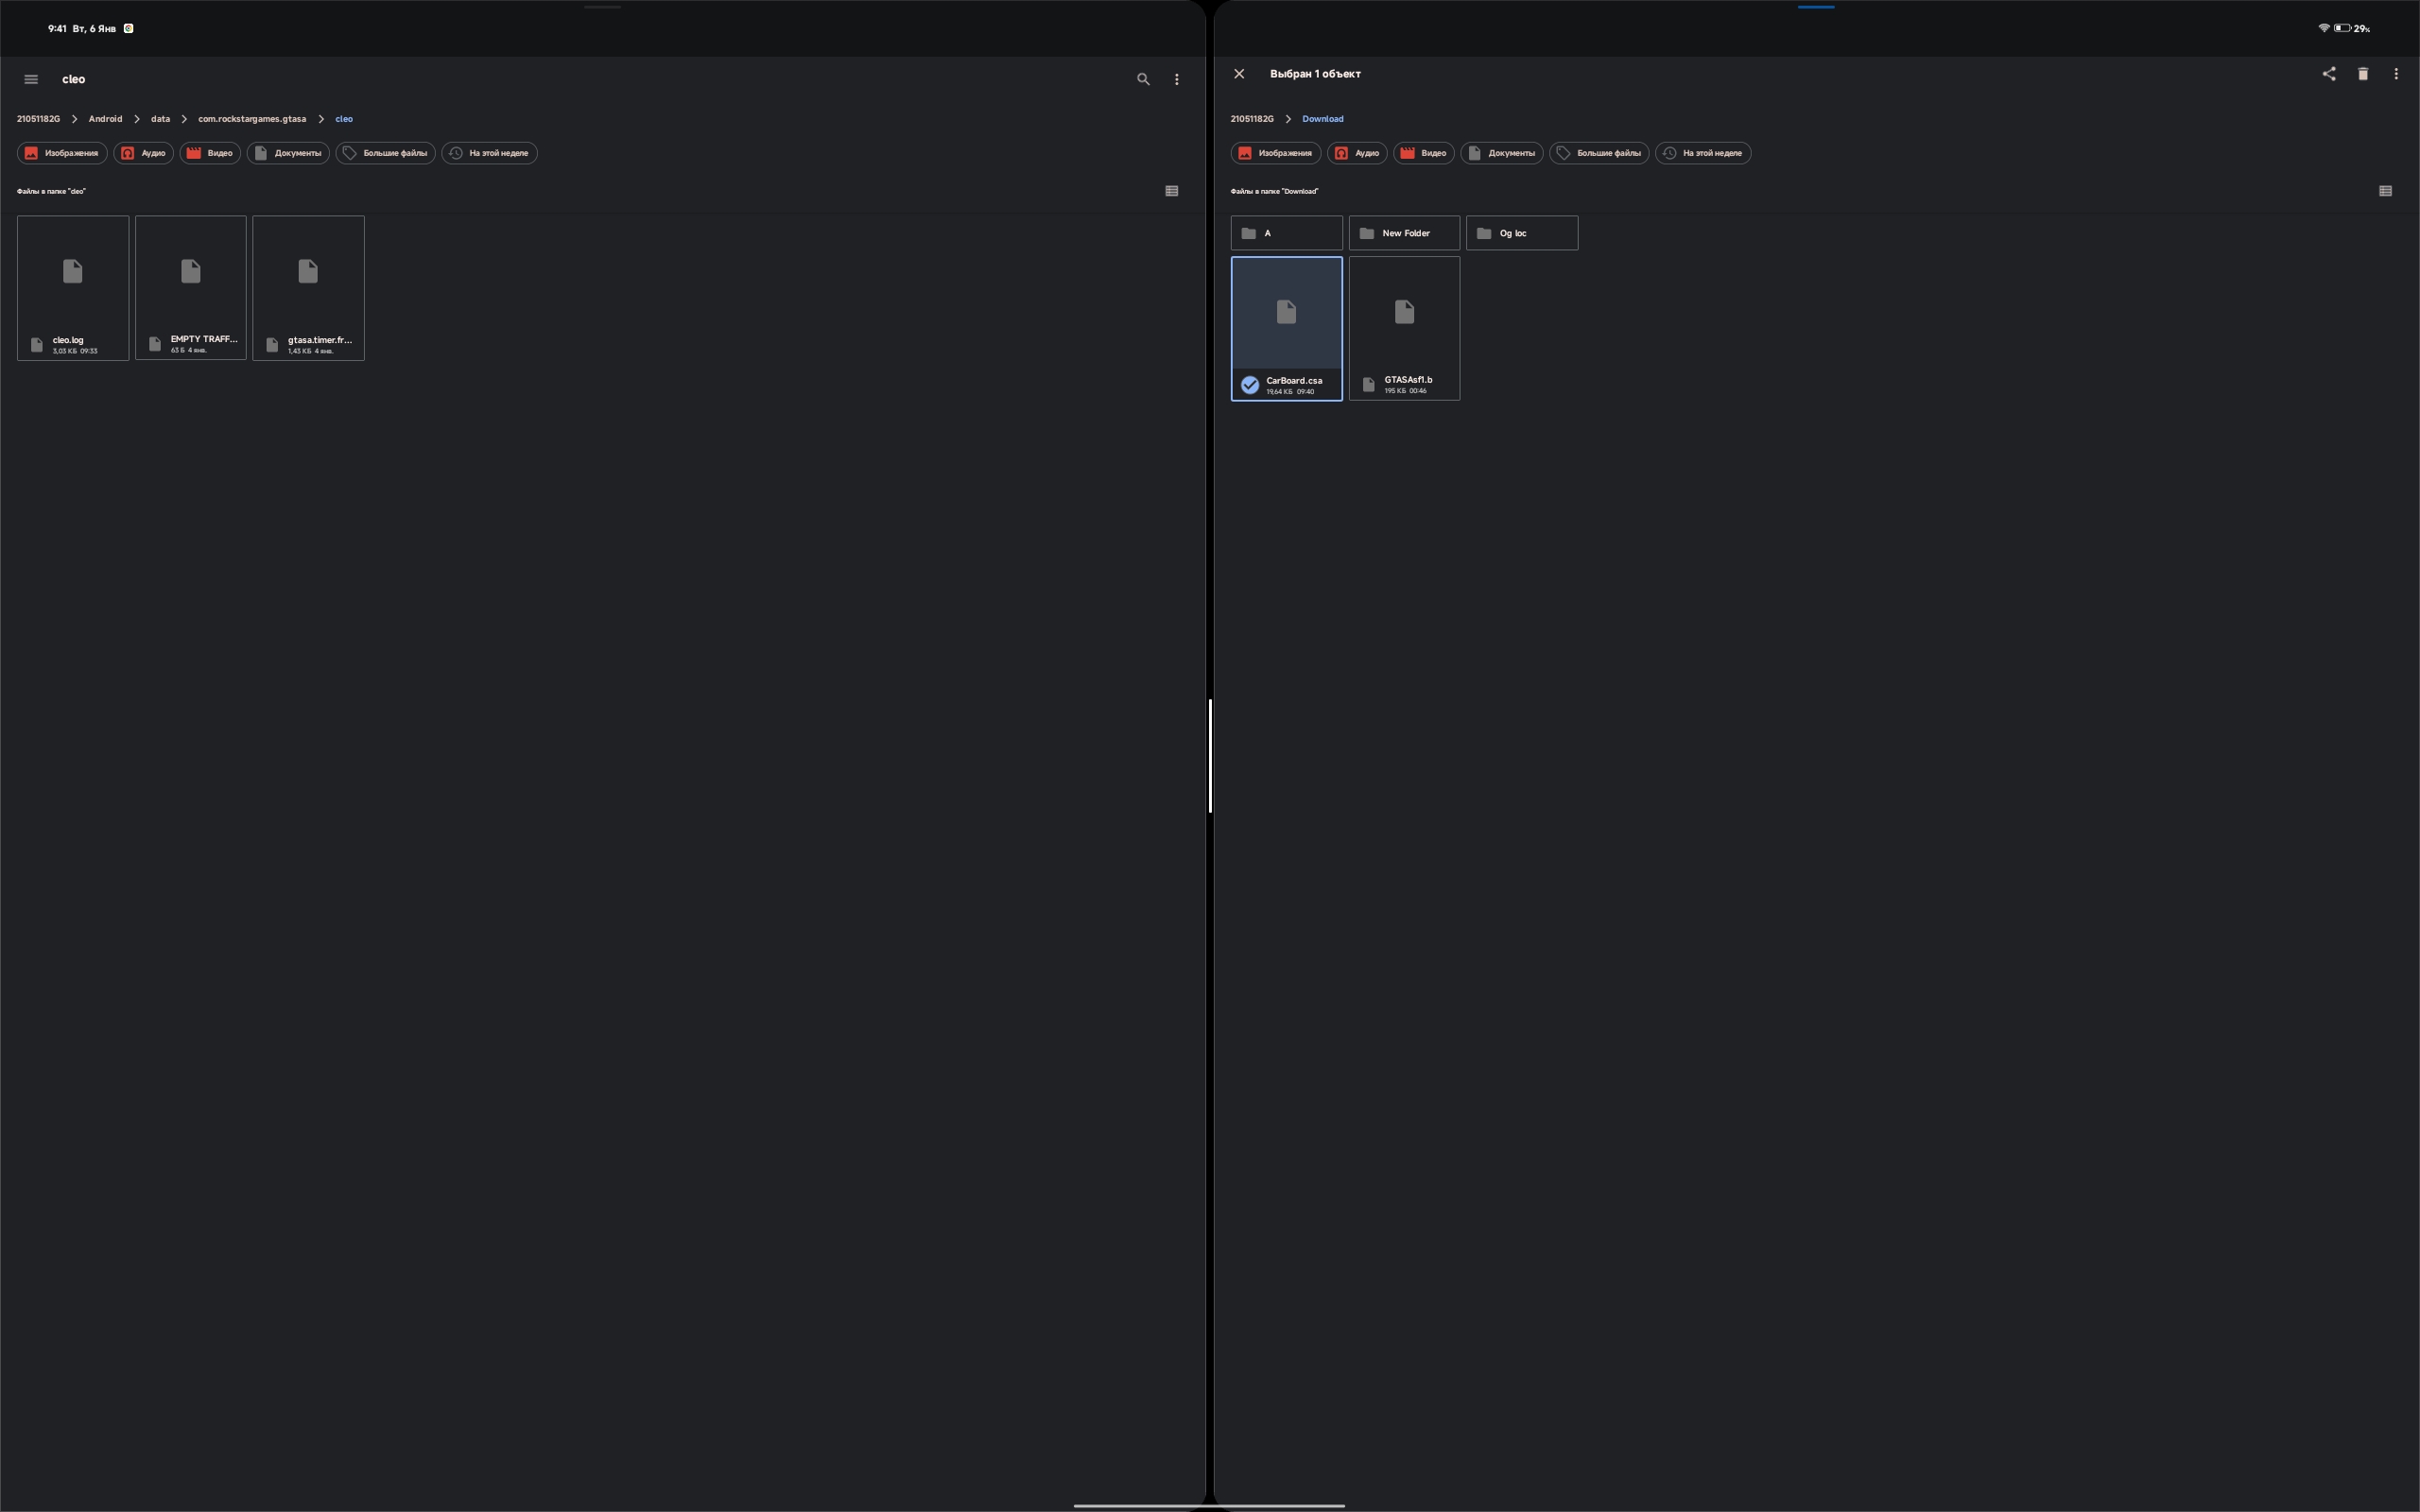Grab the split-screen divider handle
The image size is (2420, 1512).
tap(1210, 756)
